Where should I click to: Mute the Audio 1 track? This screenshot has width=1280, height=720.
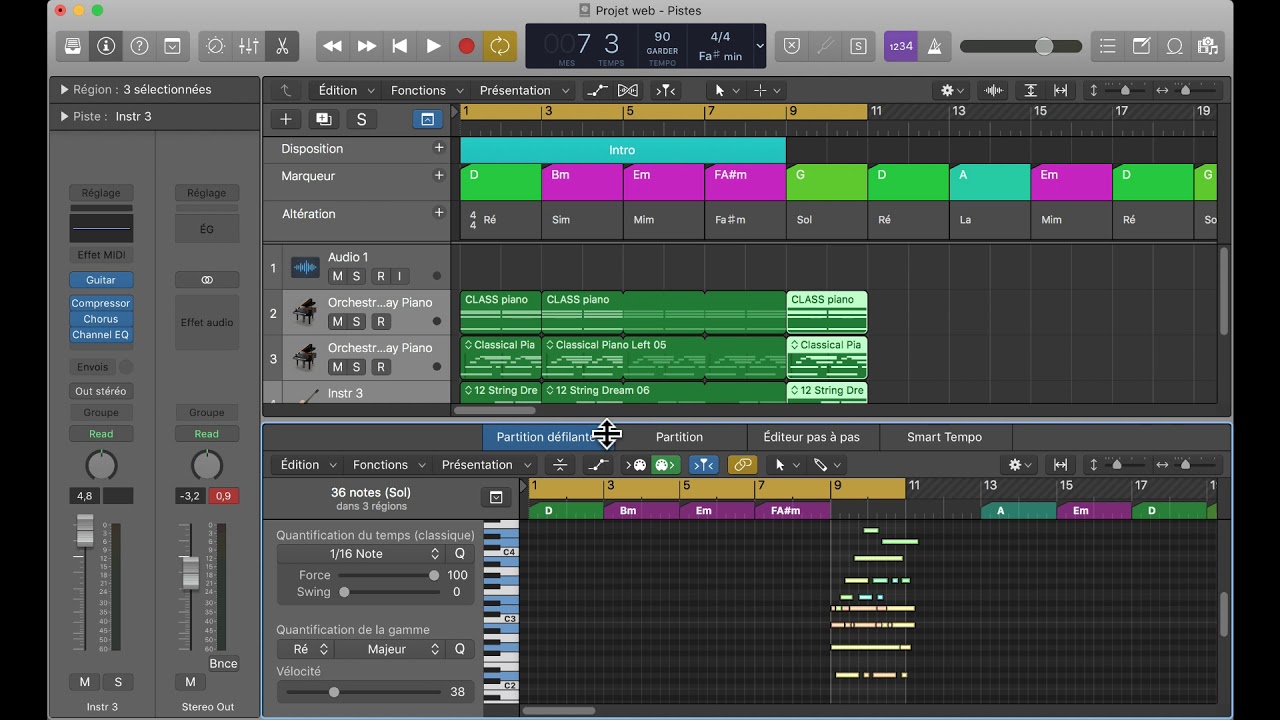(x=337, y=276)
